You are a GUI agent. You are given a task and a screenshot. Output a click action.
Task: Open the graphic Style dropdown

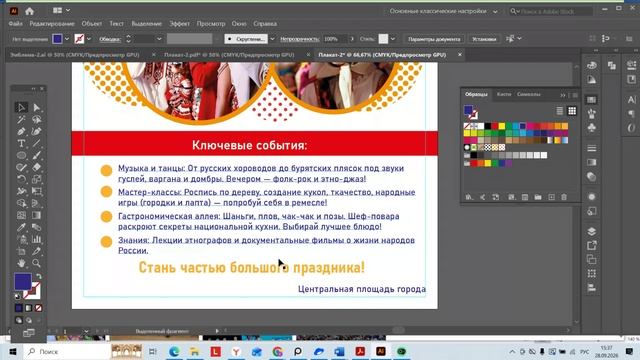click(x=393, y=39)
